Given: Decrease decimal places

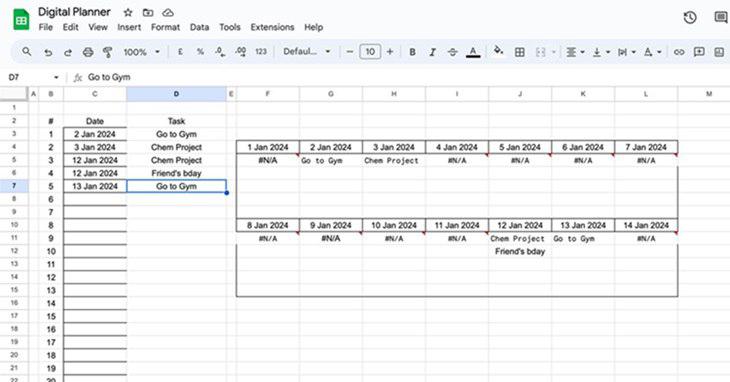Looking at the screenshot, I should 220,52.
